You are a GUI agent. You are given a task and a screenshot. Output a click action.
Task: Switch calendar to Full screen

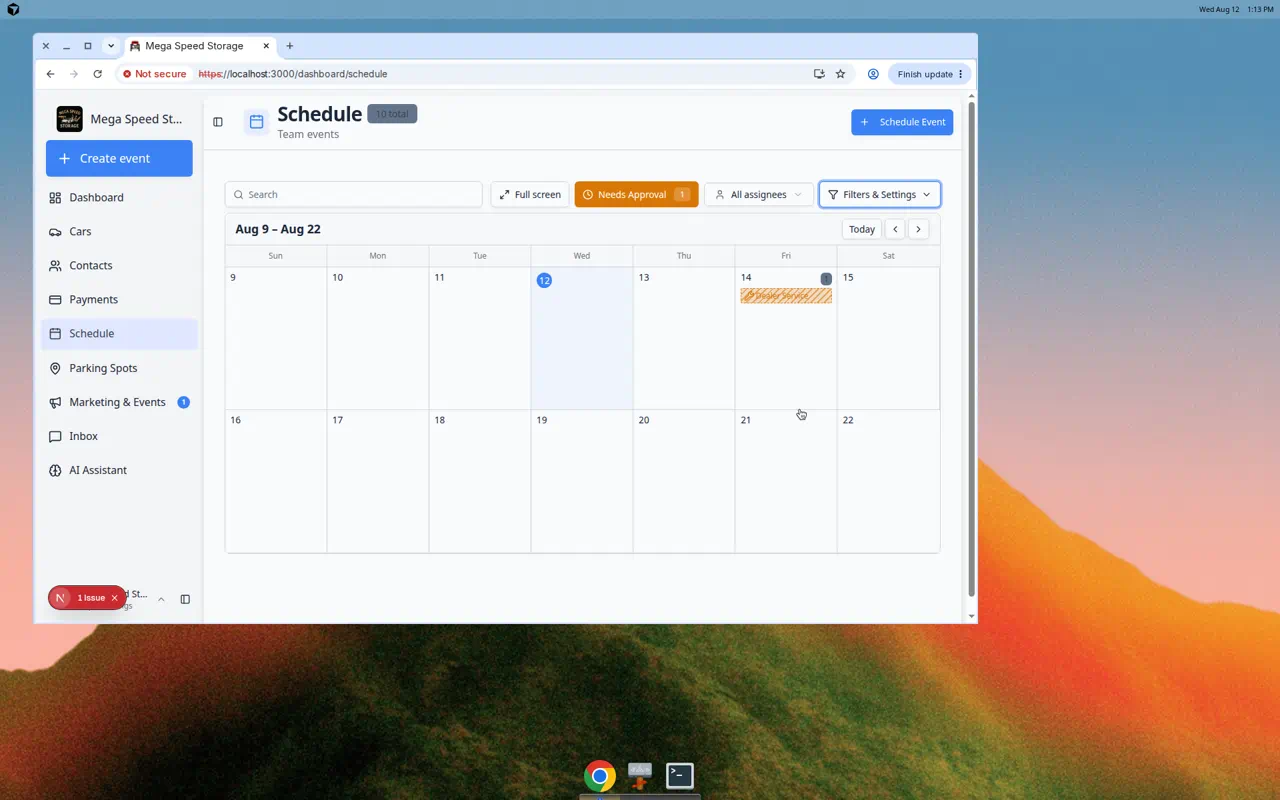tap(530, 194)
